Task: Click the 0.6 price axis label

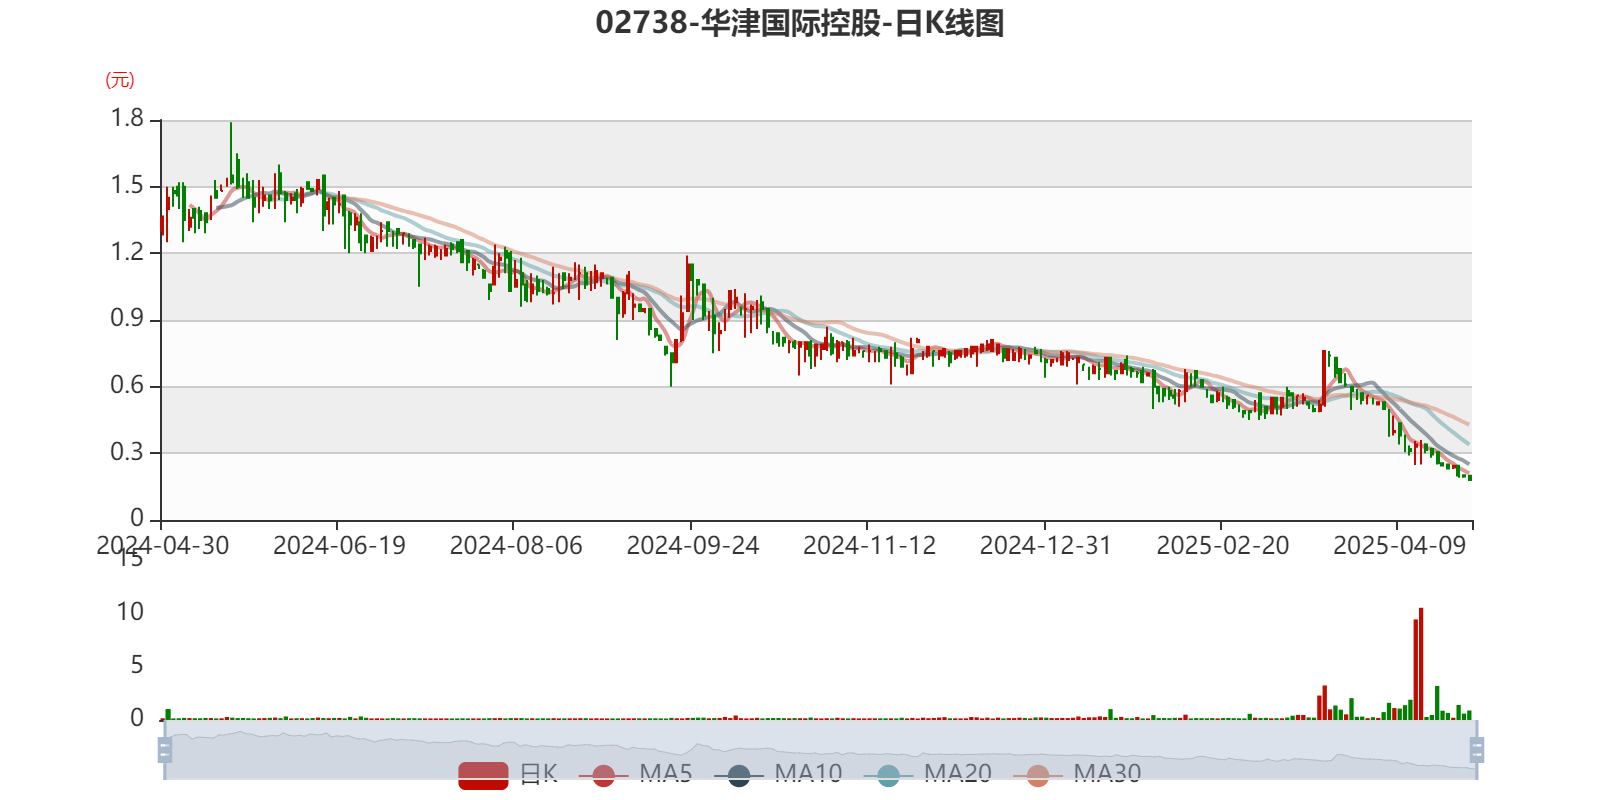Action: pyautogui.click(x=127, y=386)
